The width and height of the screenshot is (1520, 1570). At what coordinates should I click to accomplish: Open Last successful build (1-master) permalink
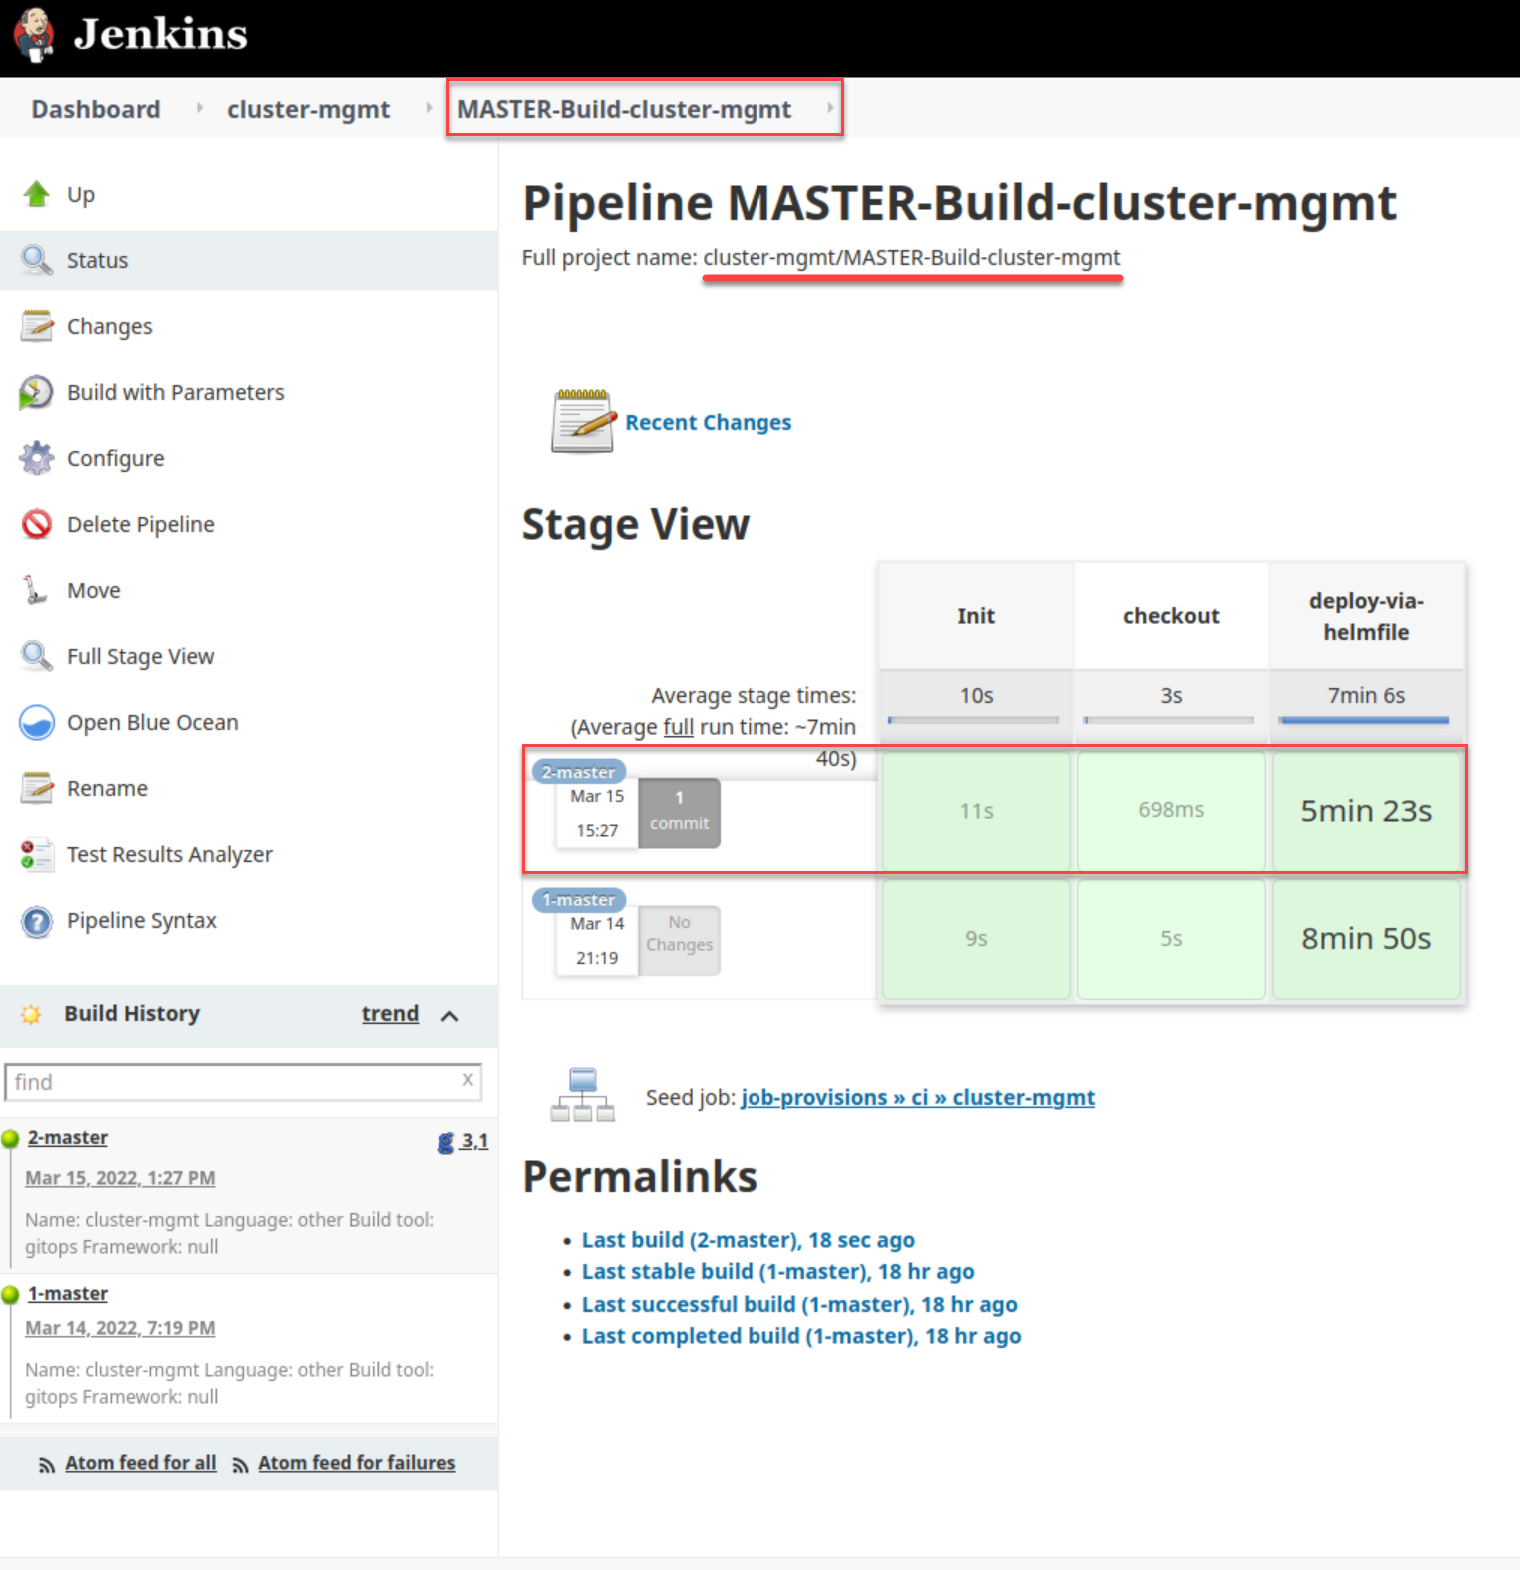(x=800, y=1304)
